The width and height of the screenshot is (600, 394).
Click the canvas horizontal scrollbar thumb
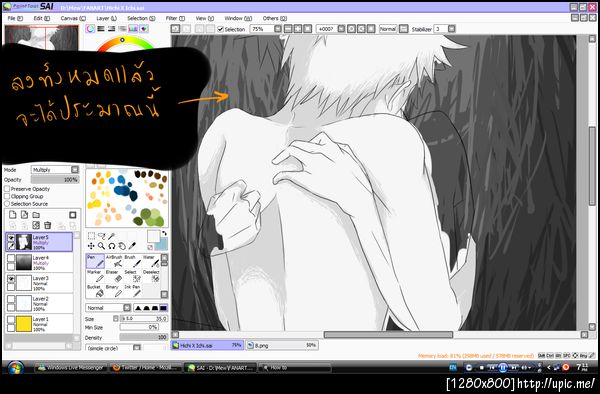(388, 335)
